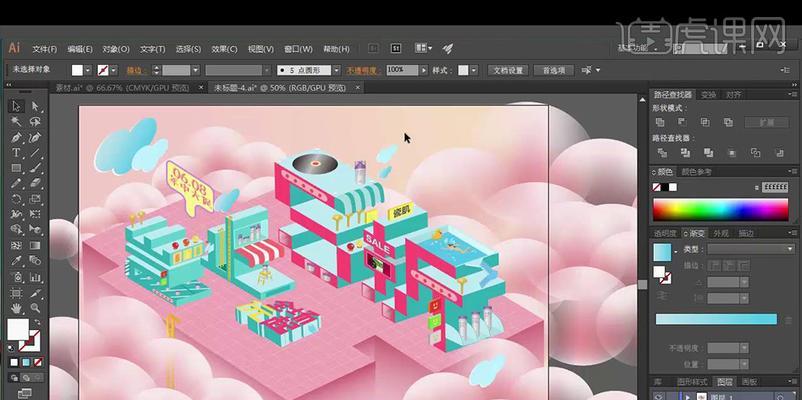802x400 pixels.
Task: Switch to the 描边 panel tab
Action: point(746,233)
